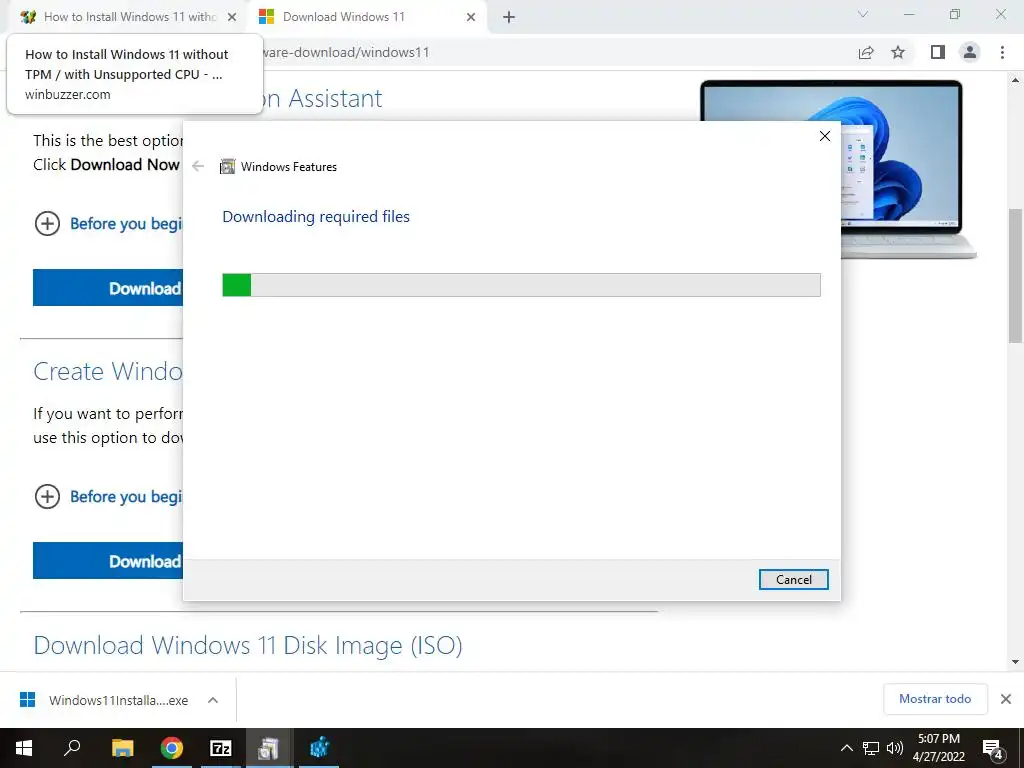Click Download button under Installation Assistant
This screenshot has width=1024, height=768.
tap(108, 288)
